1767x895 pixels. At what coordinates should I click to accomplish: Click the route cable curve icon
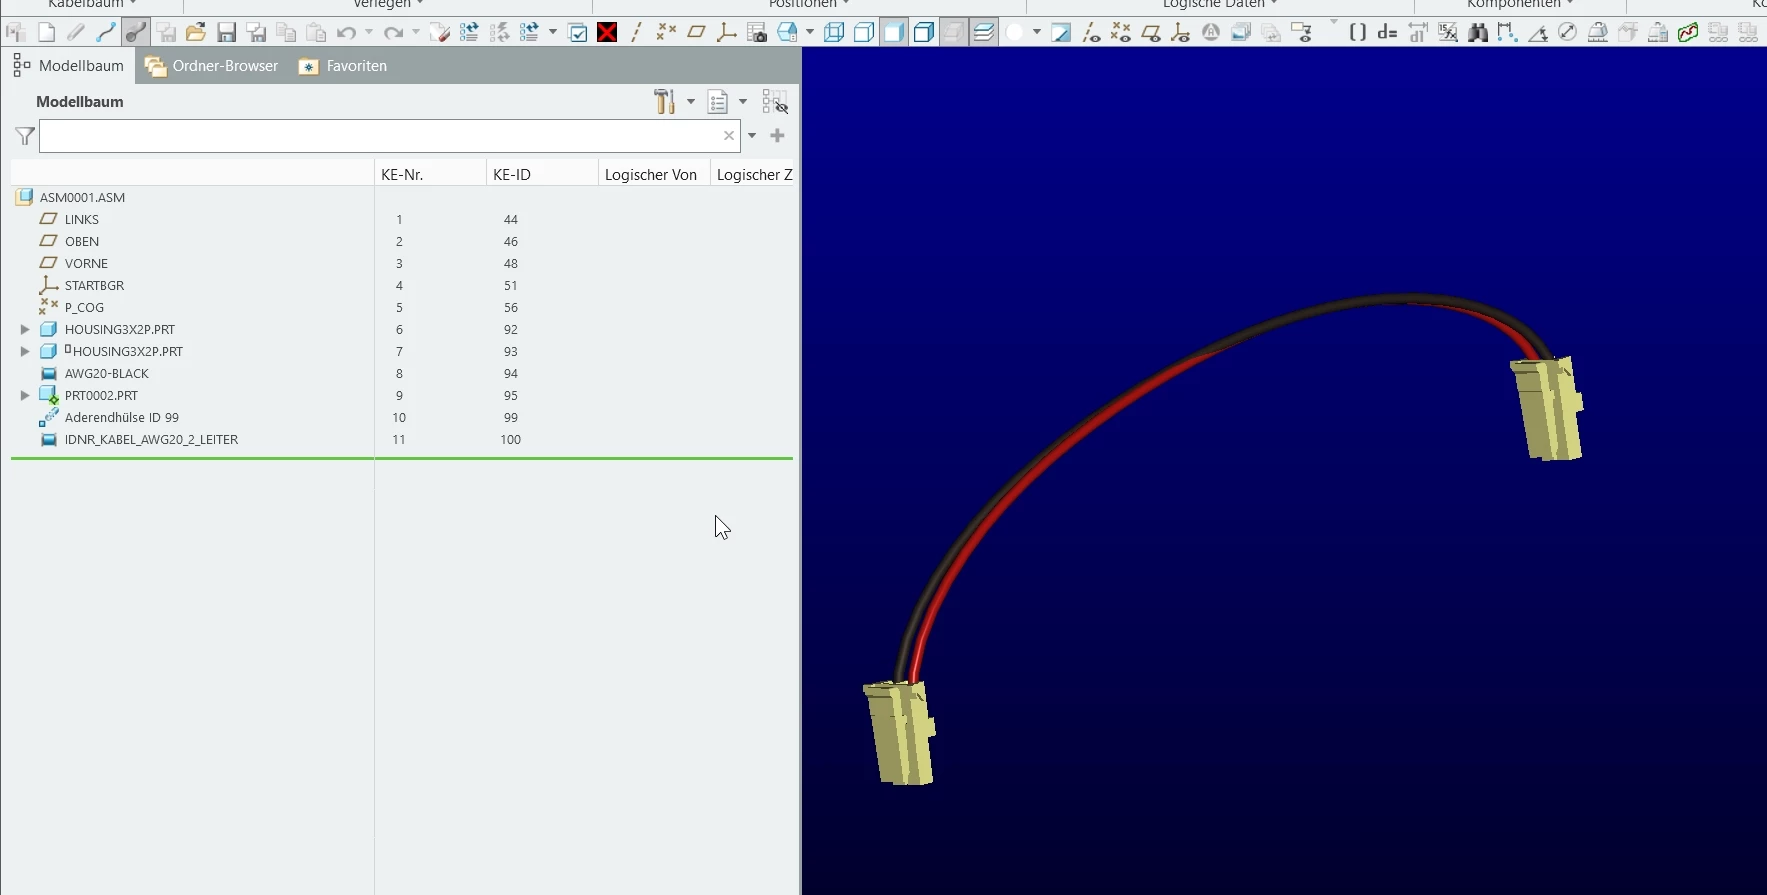[106, 33]
